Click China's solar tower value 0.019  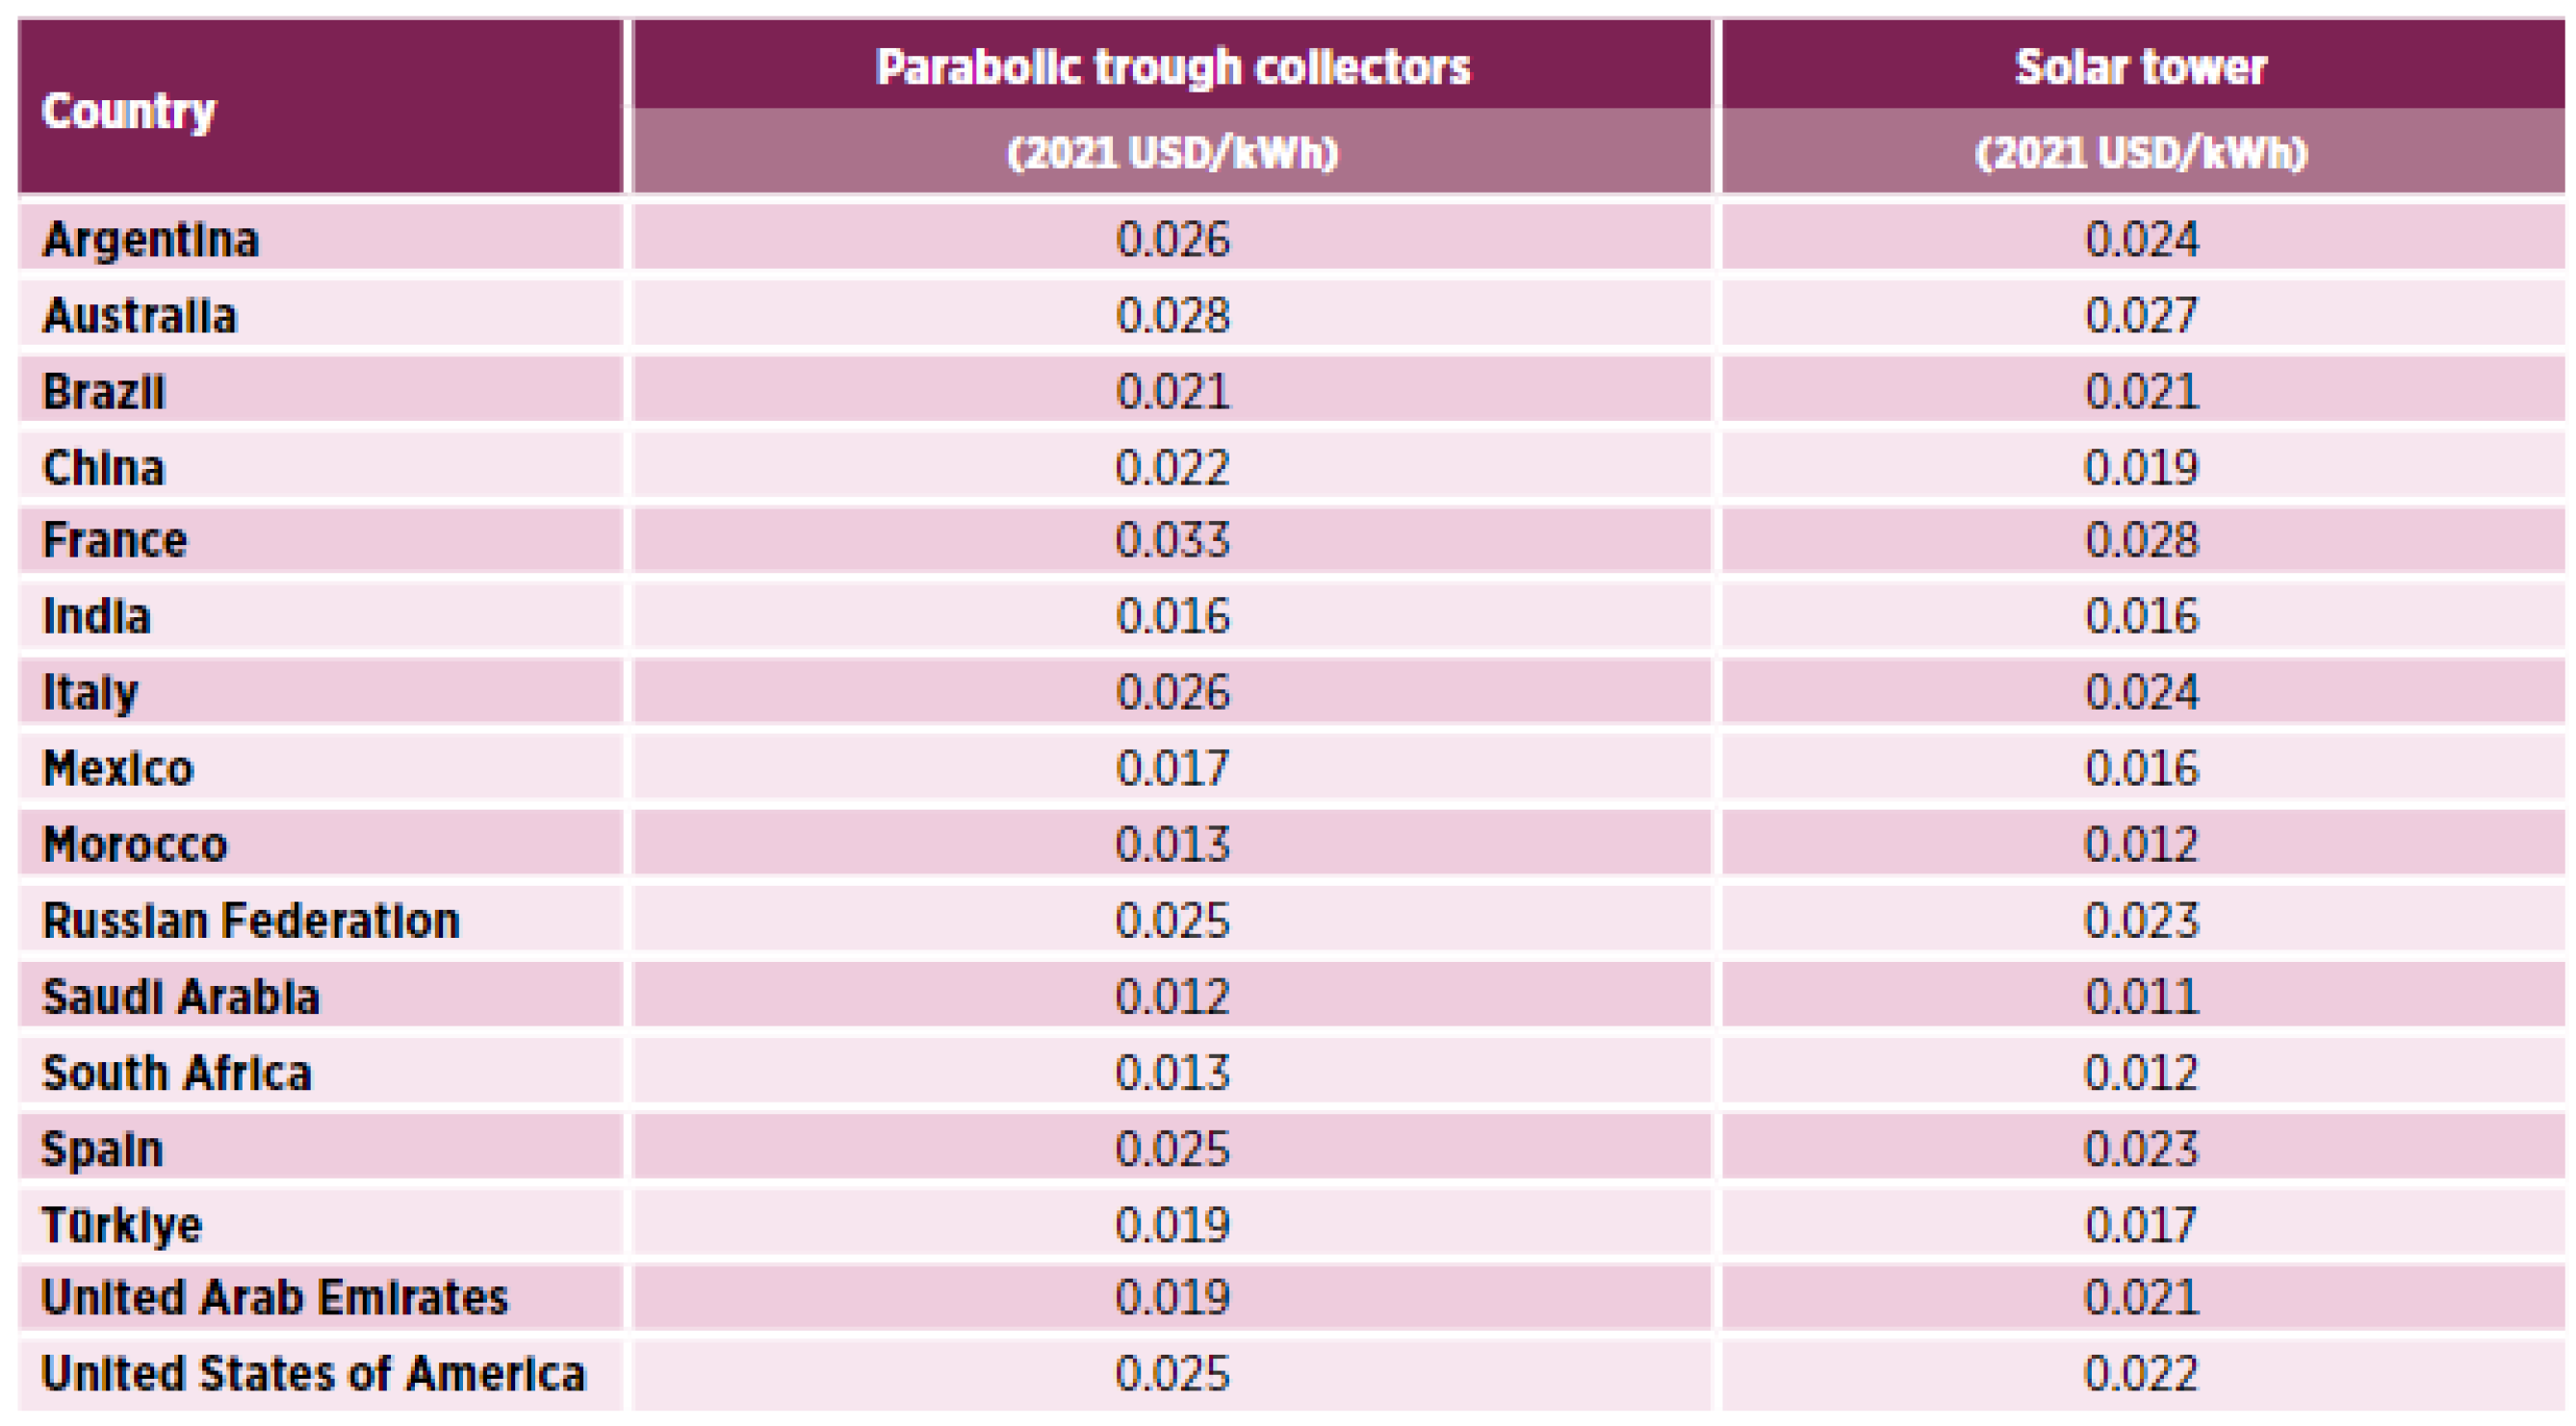pos(2141,467)
